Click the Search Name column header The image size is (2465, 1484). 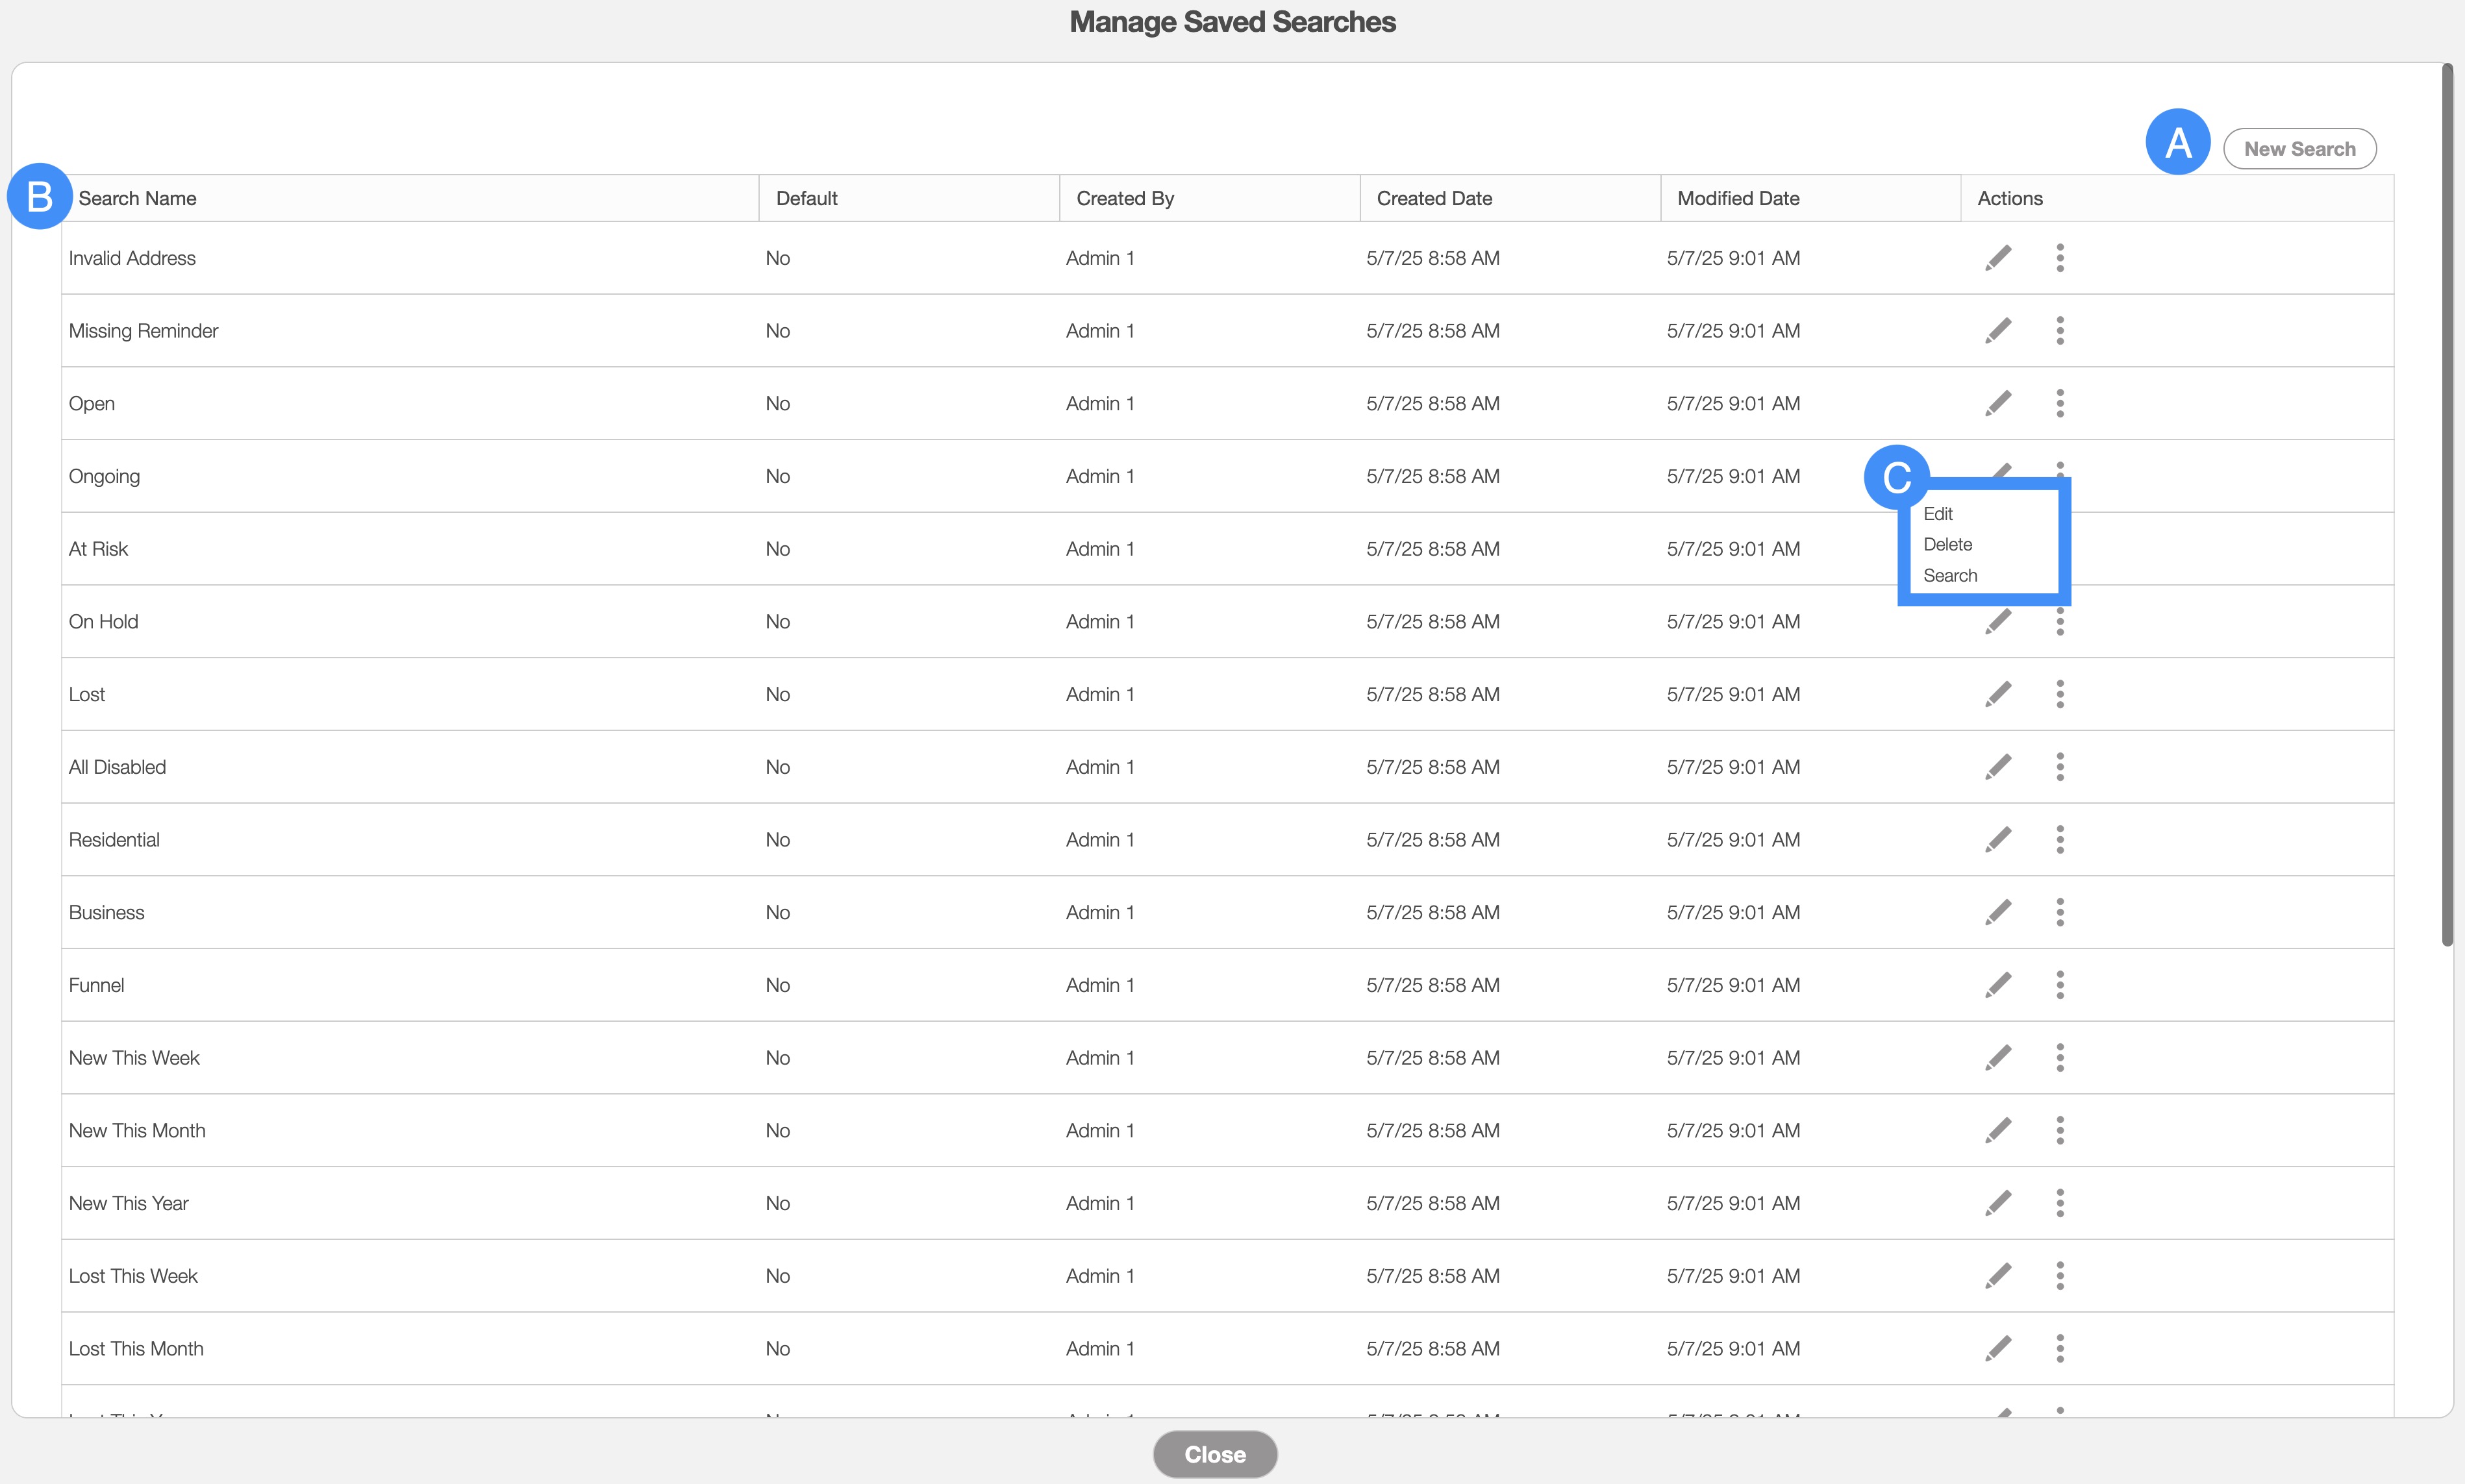[137, 199]
